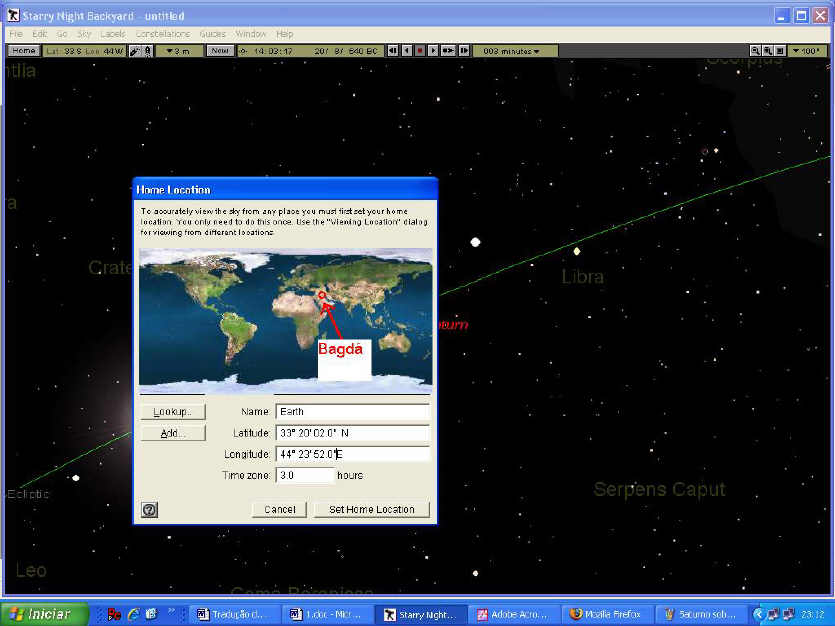Click the Libra constellation label
This screenshot has height=626, width=835.
pyautogui.click(x=583, y=277)
